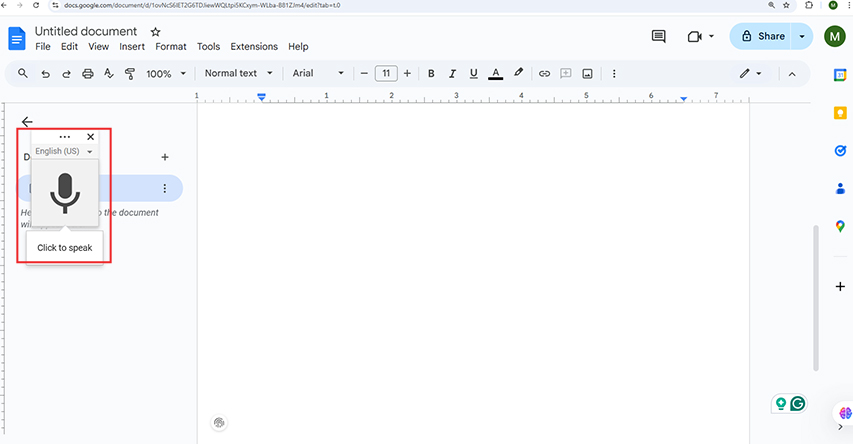This screenshot has height=444, width=853.
Task: Add a comment from toolbar
Action: coord(566,73)
